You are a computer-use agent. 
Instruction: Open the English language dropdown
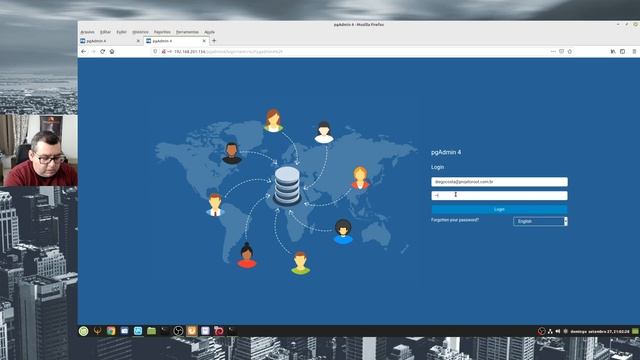point(540,221)
